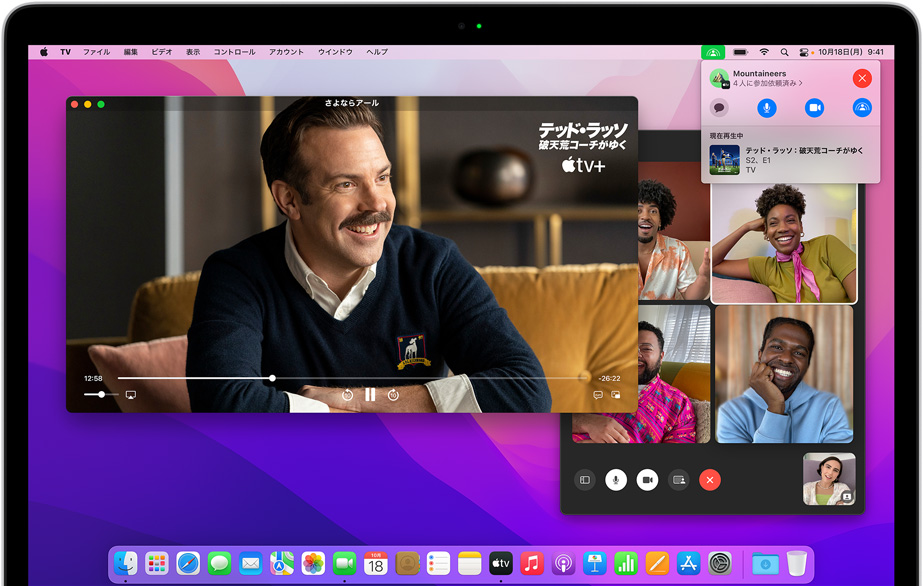The image size is (923, 586).
Task: Click the Wi-Fi icon in the menu bar
Action: (x=764, y=51)
